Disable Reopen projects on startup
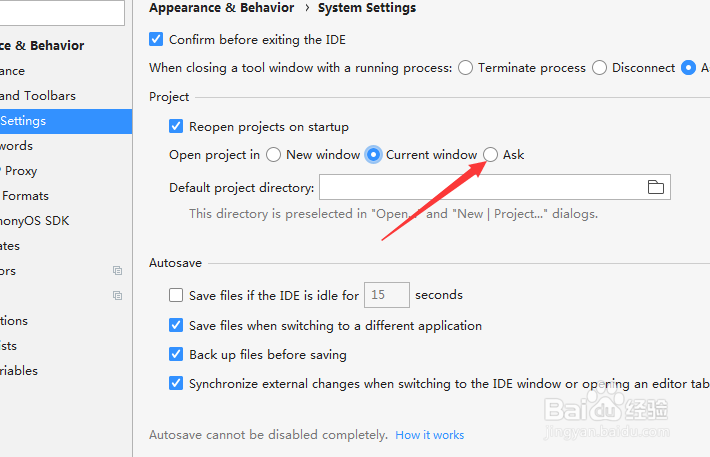The width and height of the screenshot is (710, 457). point(177,127)
